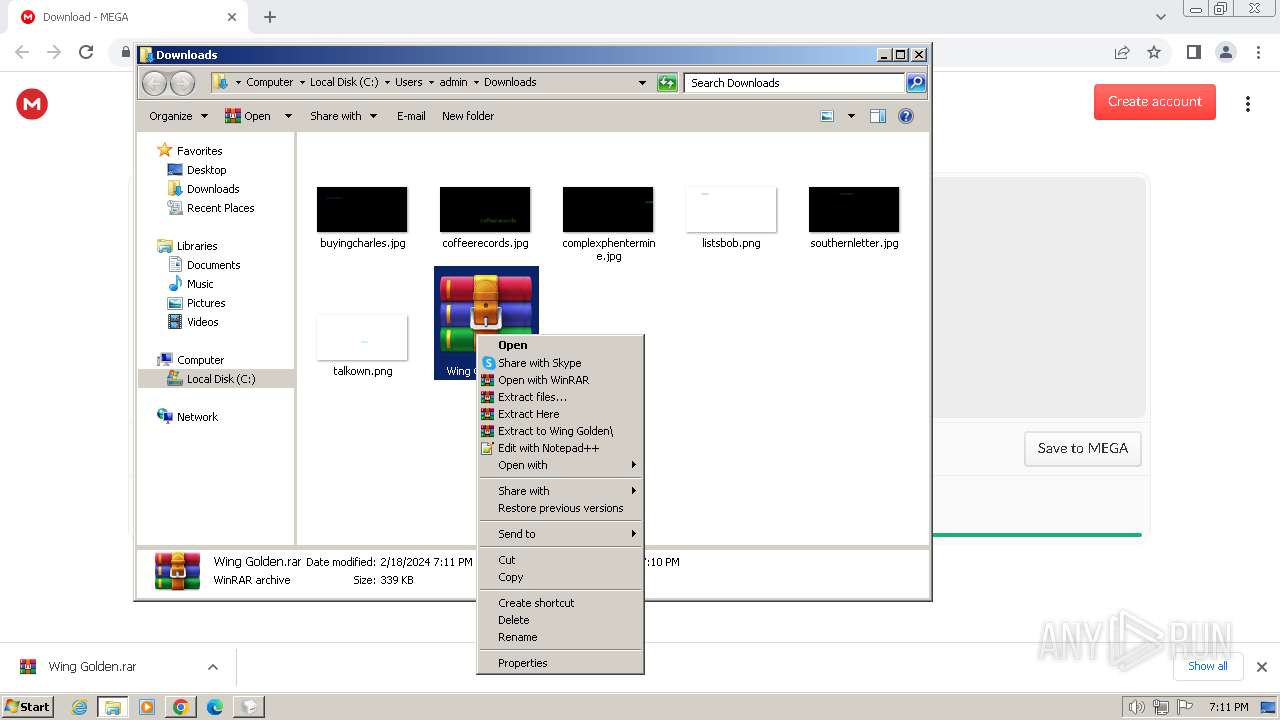Viewport: 1280px width, 720px height.
Task: Select Edit with Notepad++
Action: tap(560, 448)
